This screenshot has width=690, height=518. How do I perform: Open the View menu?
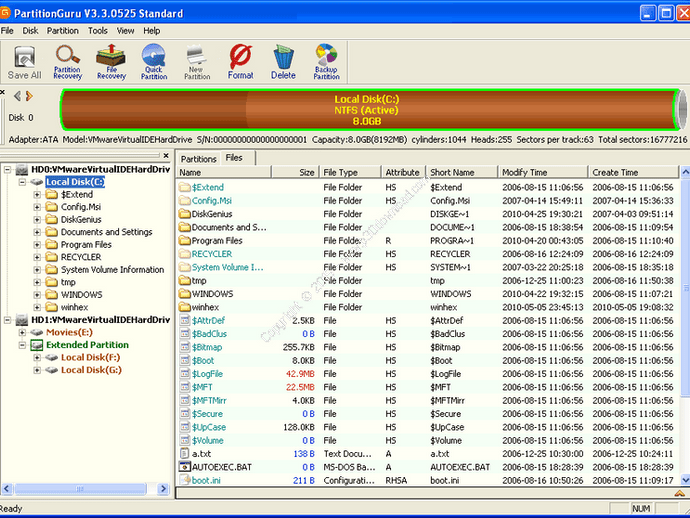(125, 31)
